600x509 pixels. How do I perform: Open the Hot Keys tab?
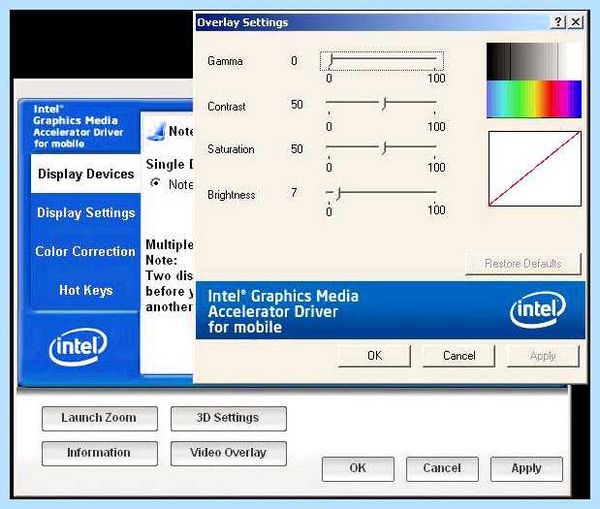coord(86,290)
